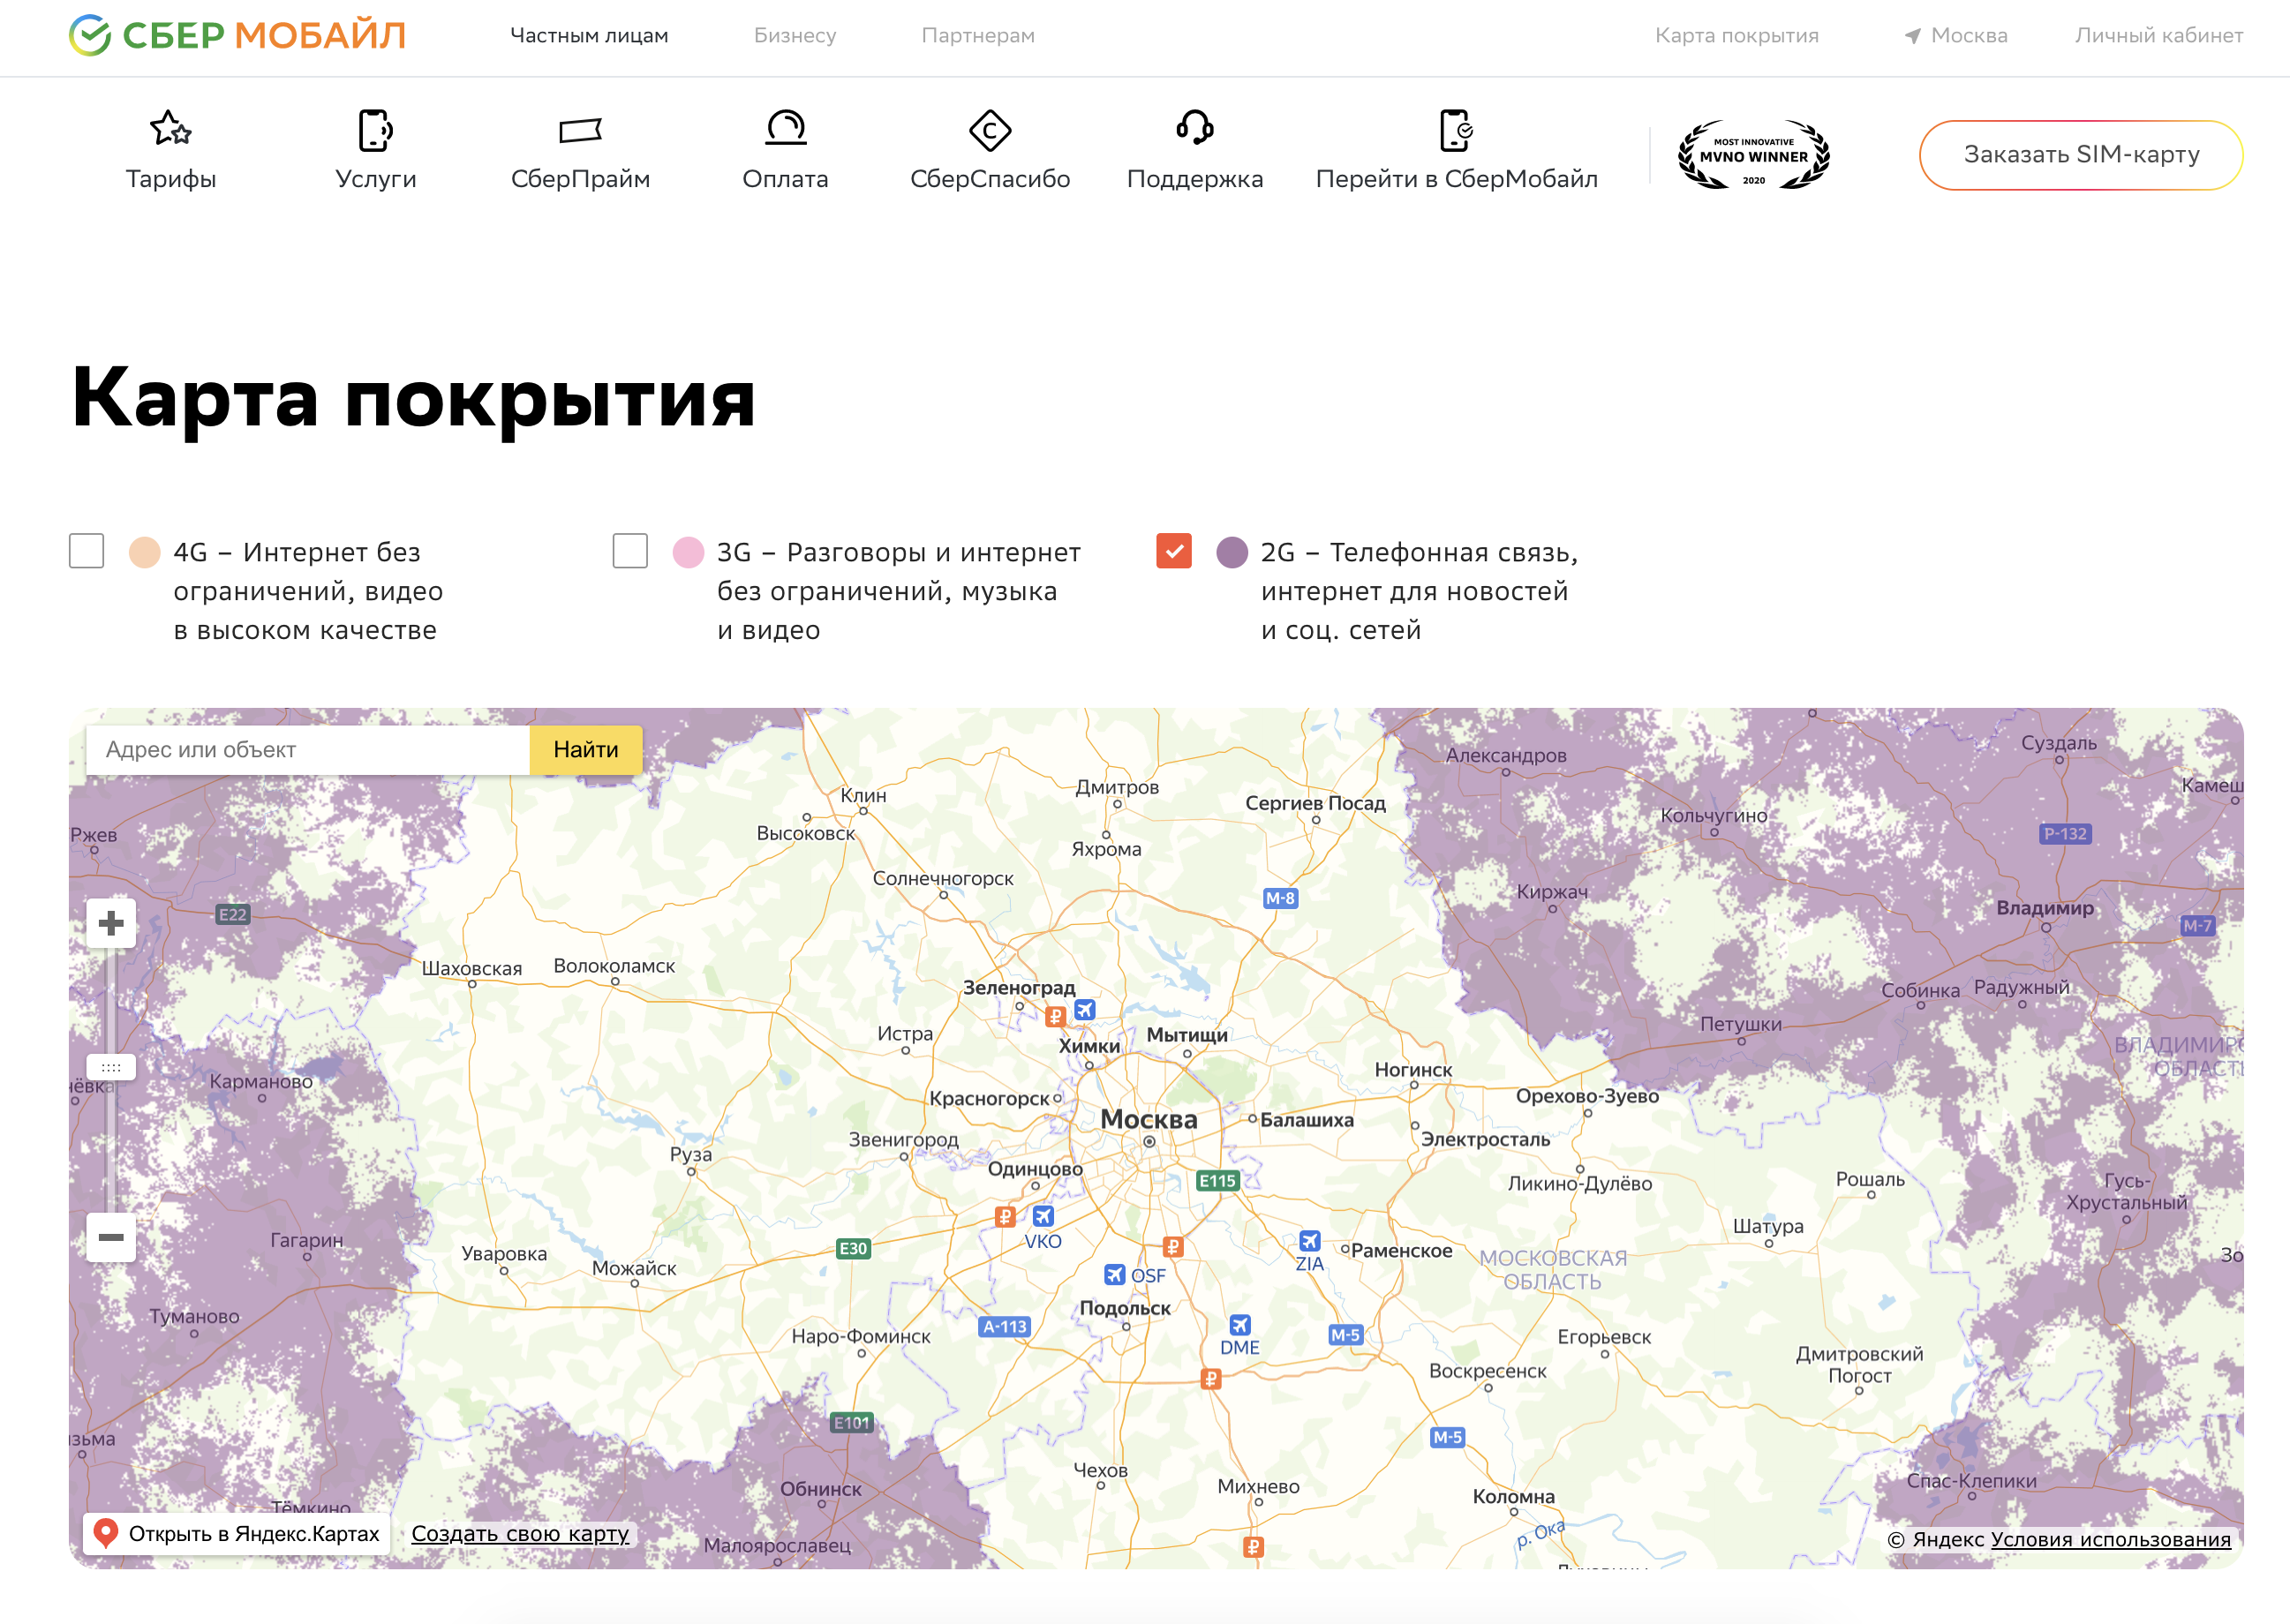Viewport: 2290px width, 1624px height.
Task: Click Зеленоград label on map
Action: (1019, 987)
